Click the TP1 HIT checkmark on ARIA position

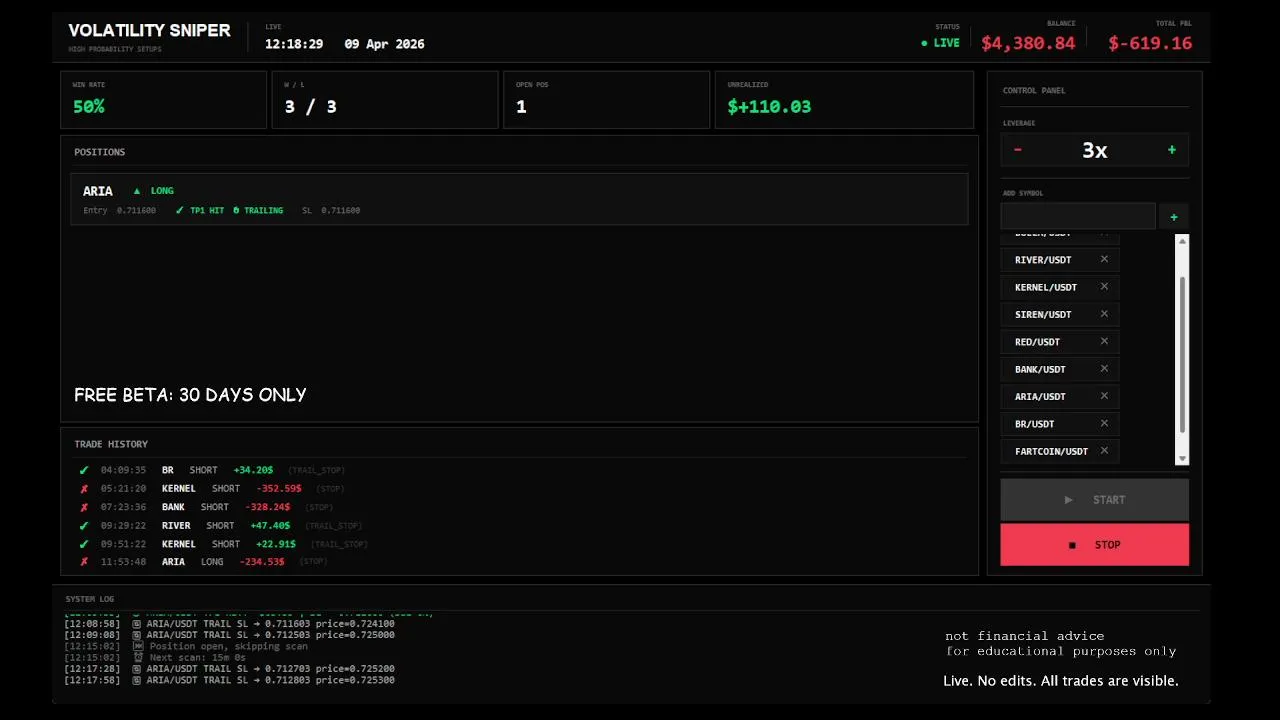pos(180,211)
